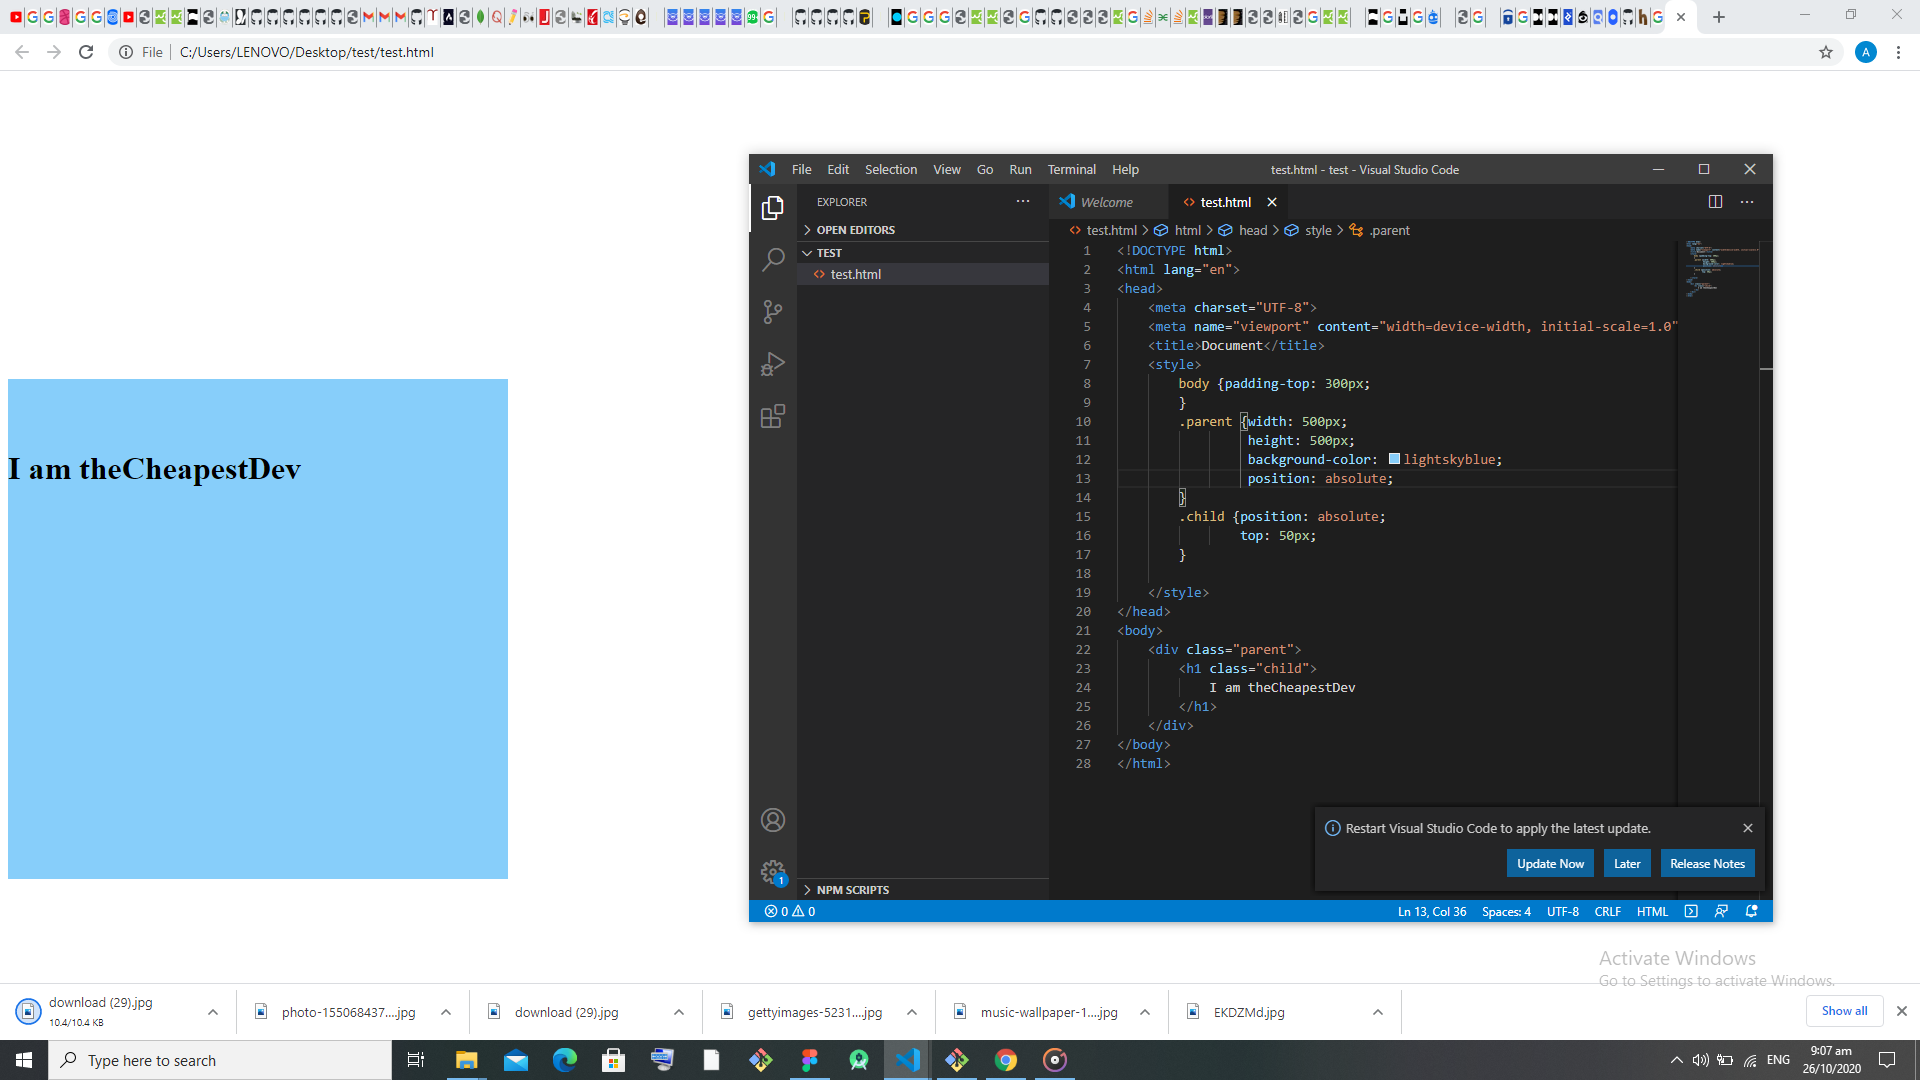Collapse the TEST folder section
Image resolution: width=1920 pixels, height=1080 pixels.
(923, 253)
